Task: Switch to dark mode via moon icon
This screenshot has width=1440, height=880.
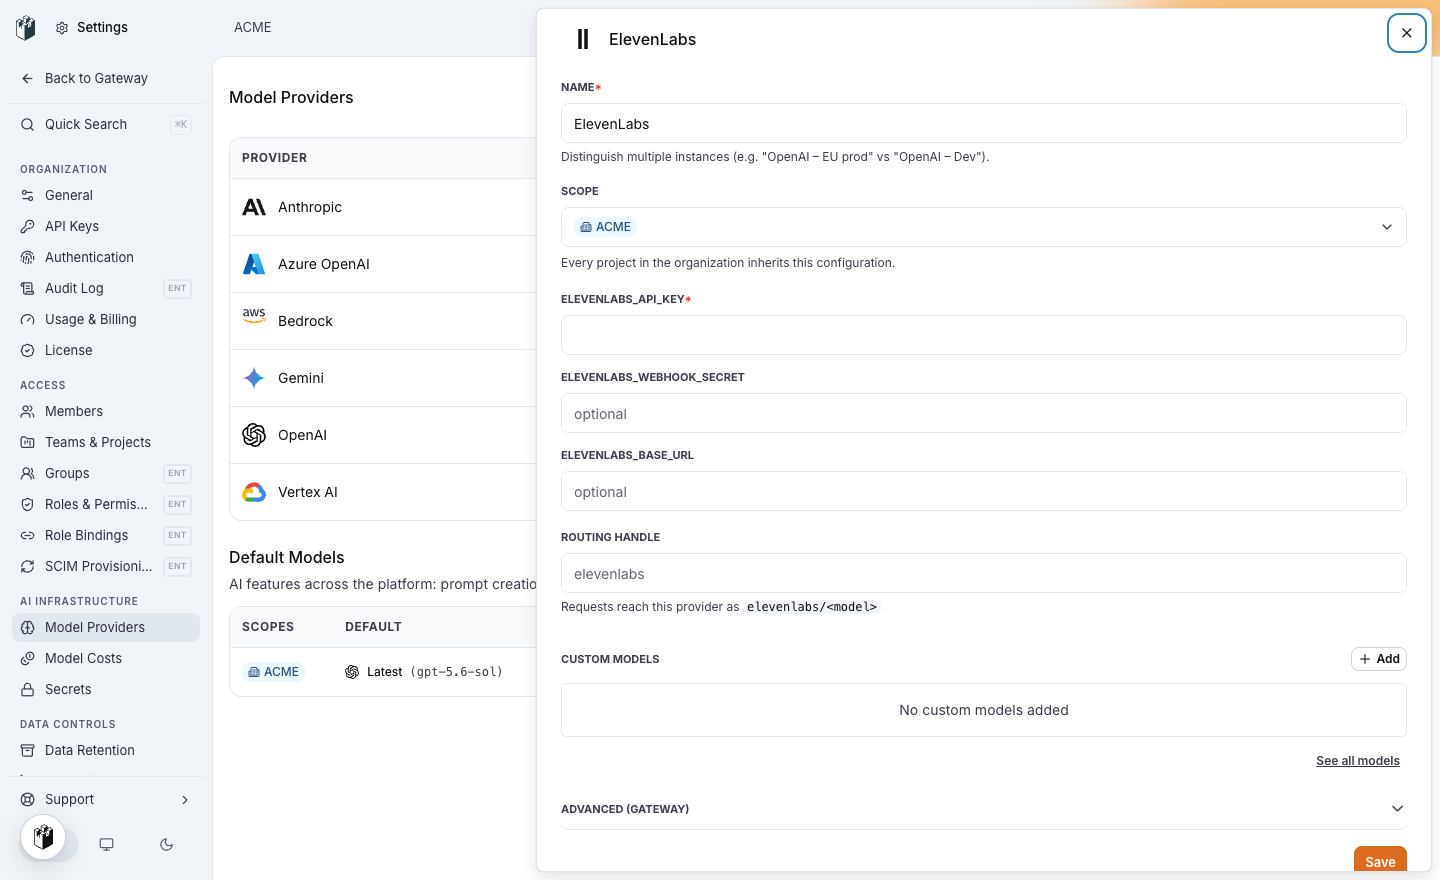Action: click(166, 844)
